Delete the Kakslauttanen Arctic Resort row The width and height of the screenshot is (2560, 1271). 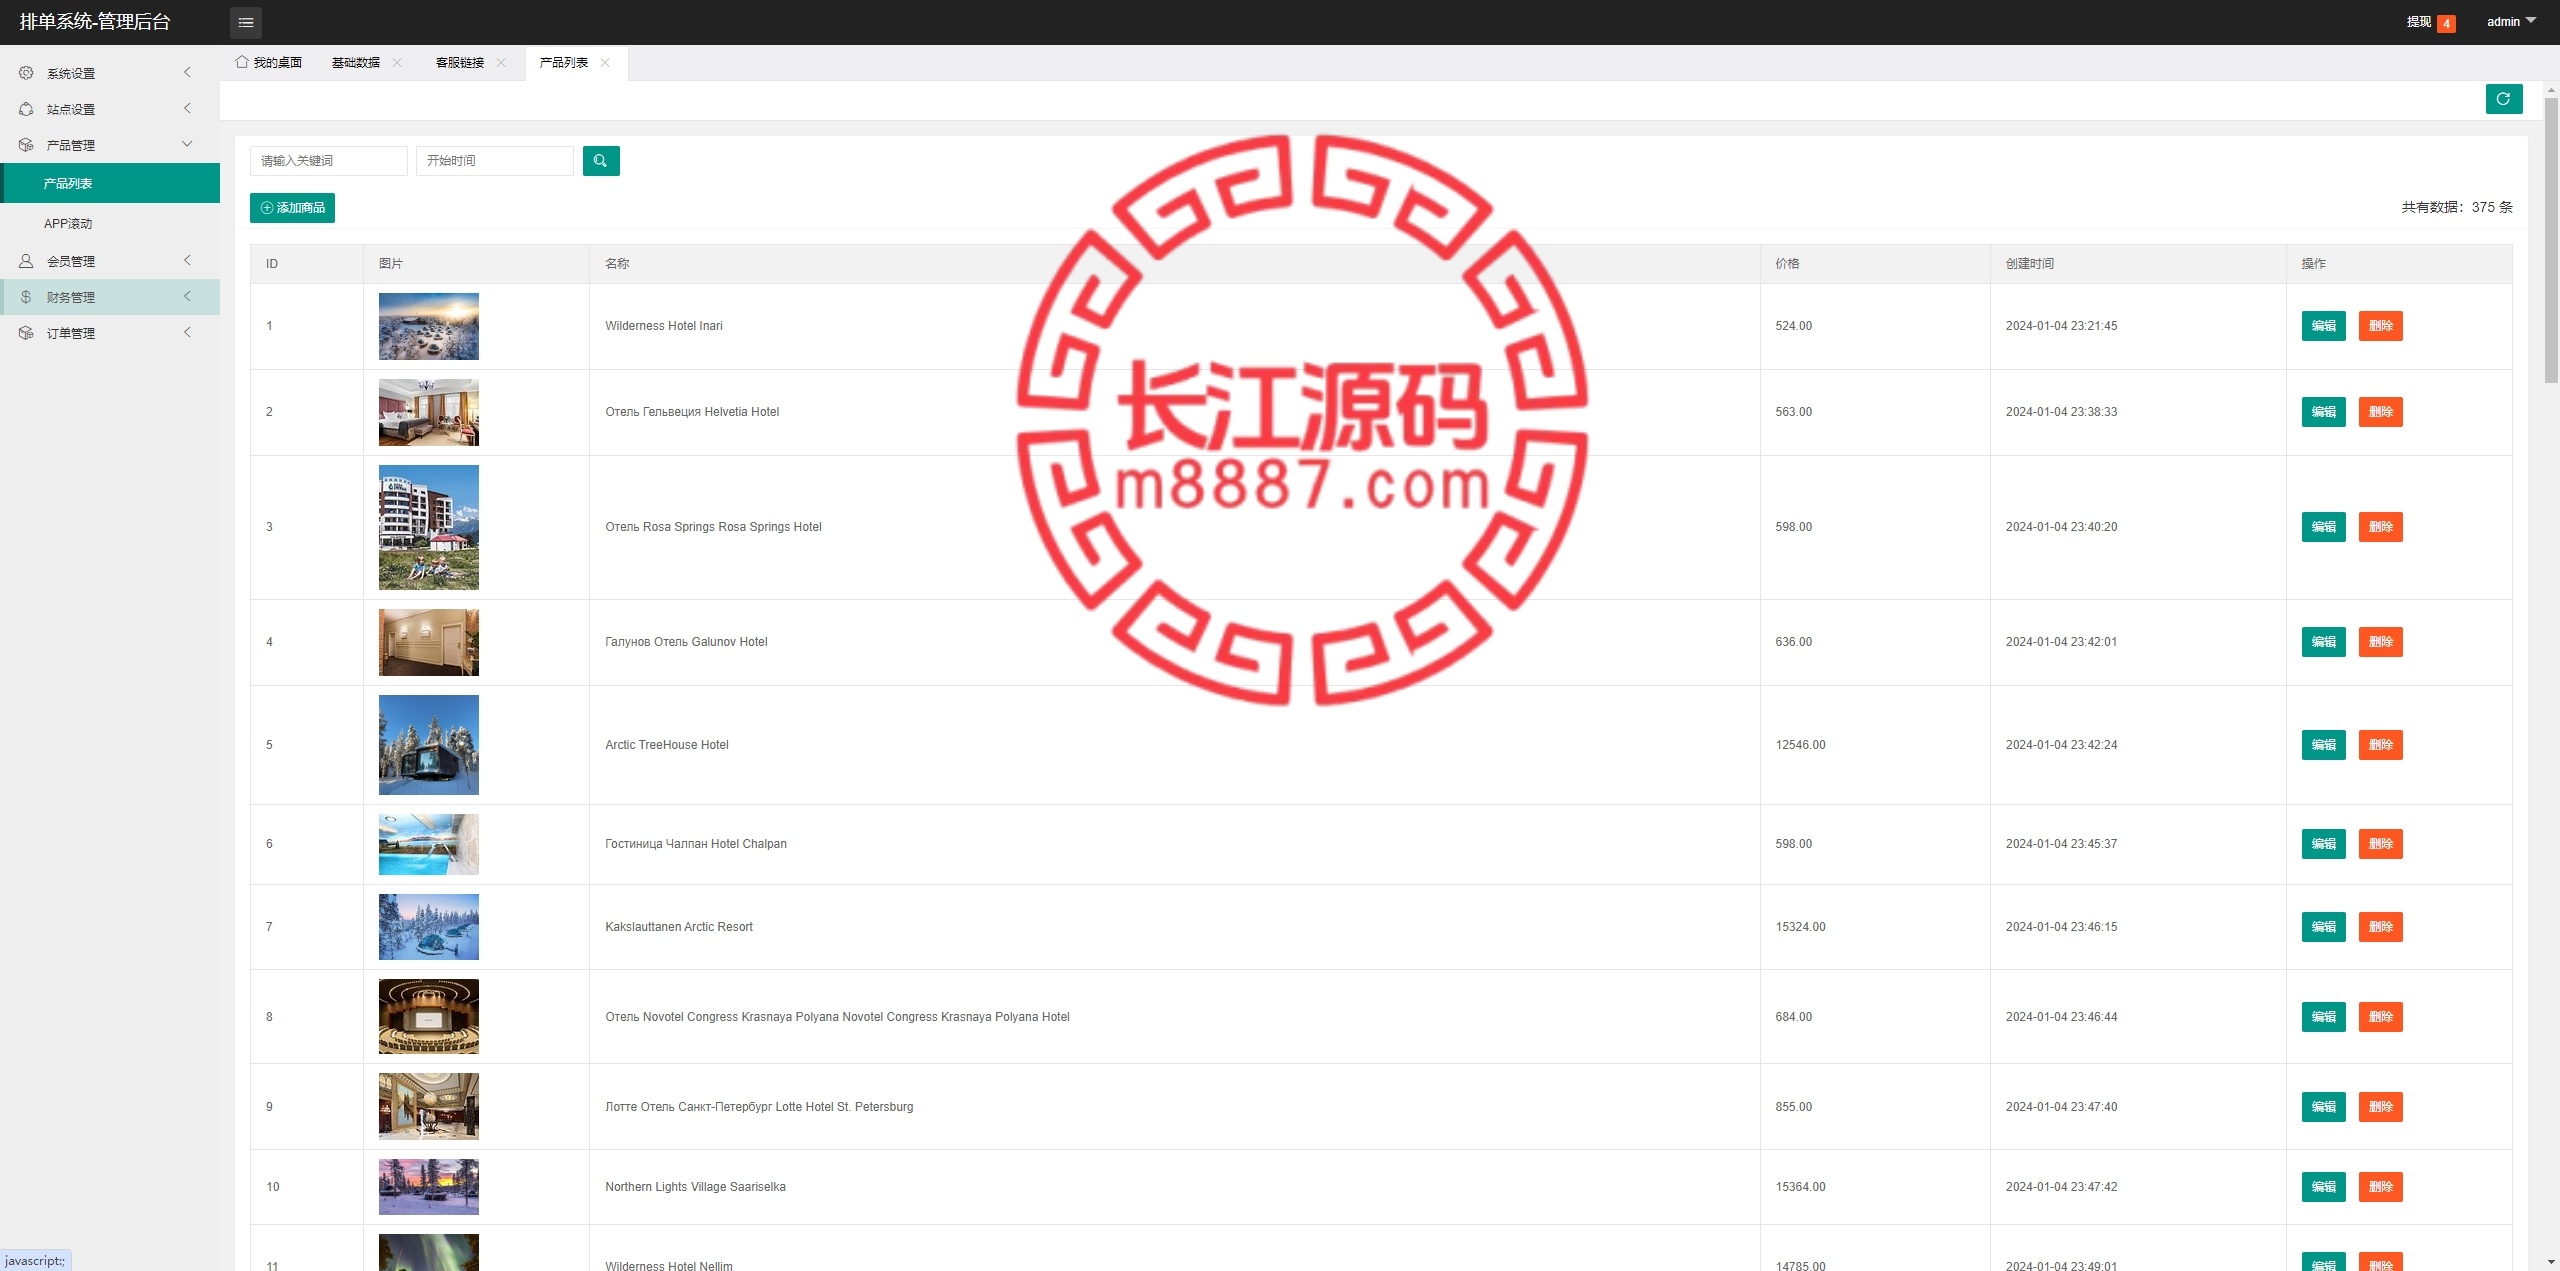point(2380,927)
